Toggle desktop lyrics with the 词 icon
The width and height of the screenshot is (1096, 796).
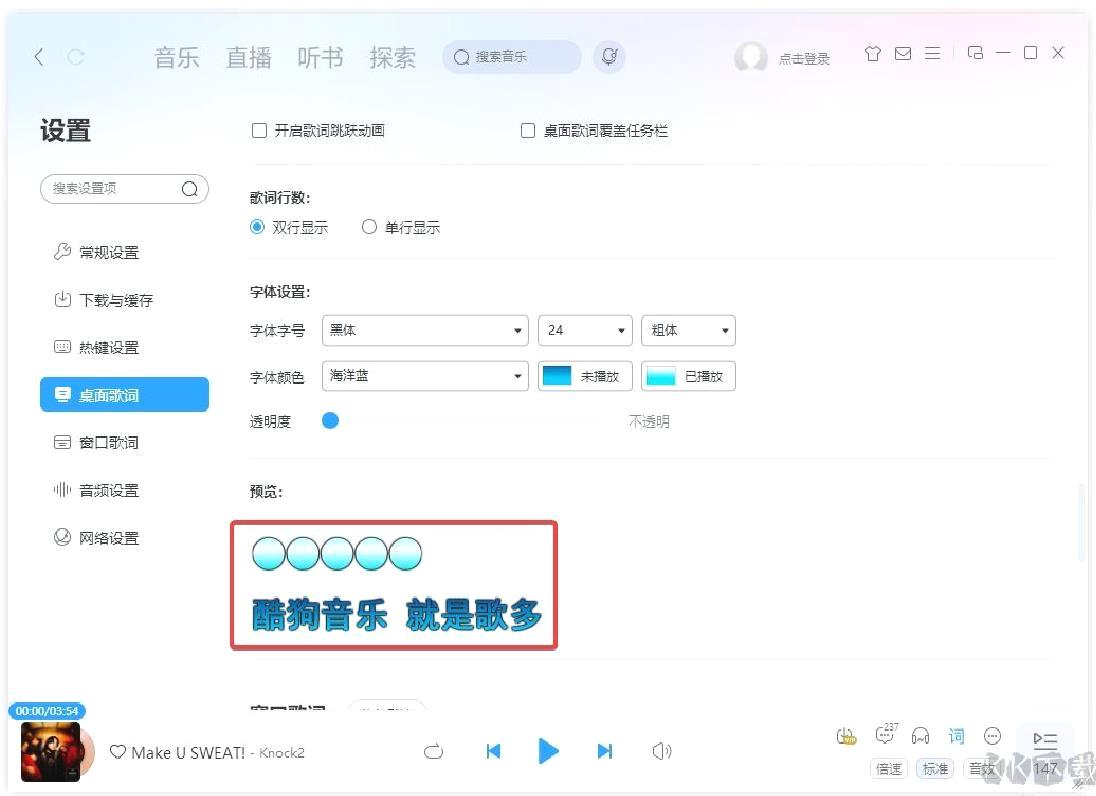(956, 736)
